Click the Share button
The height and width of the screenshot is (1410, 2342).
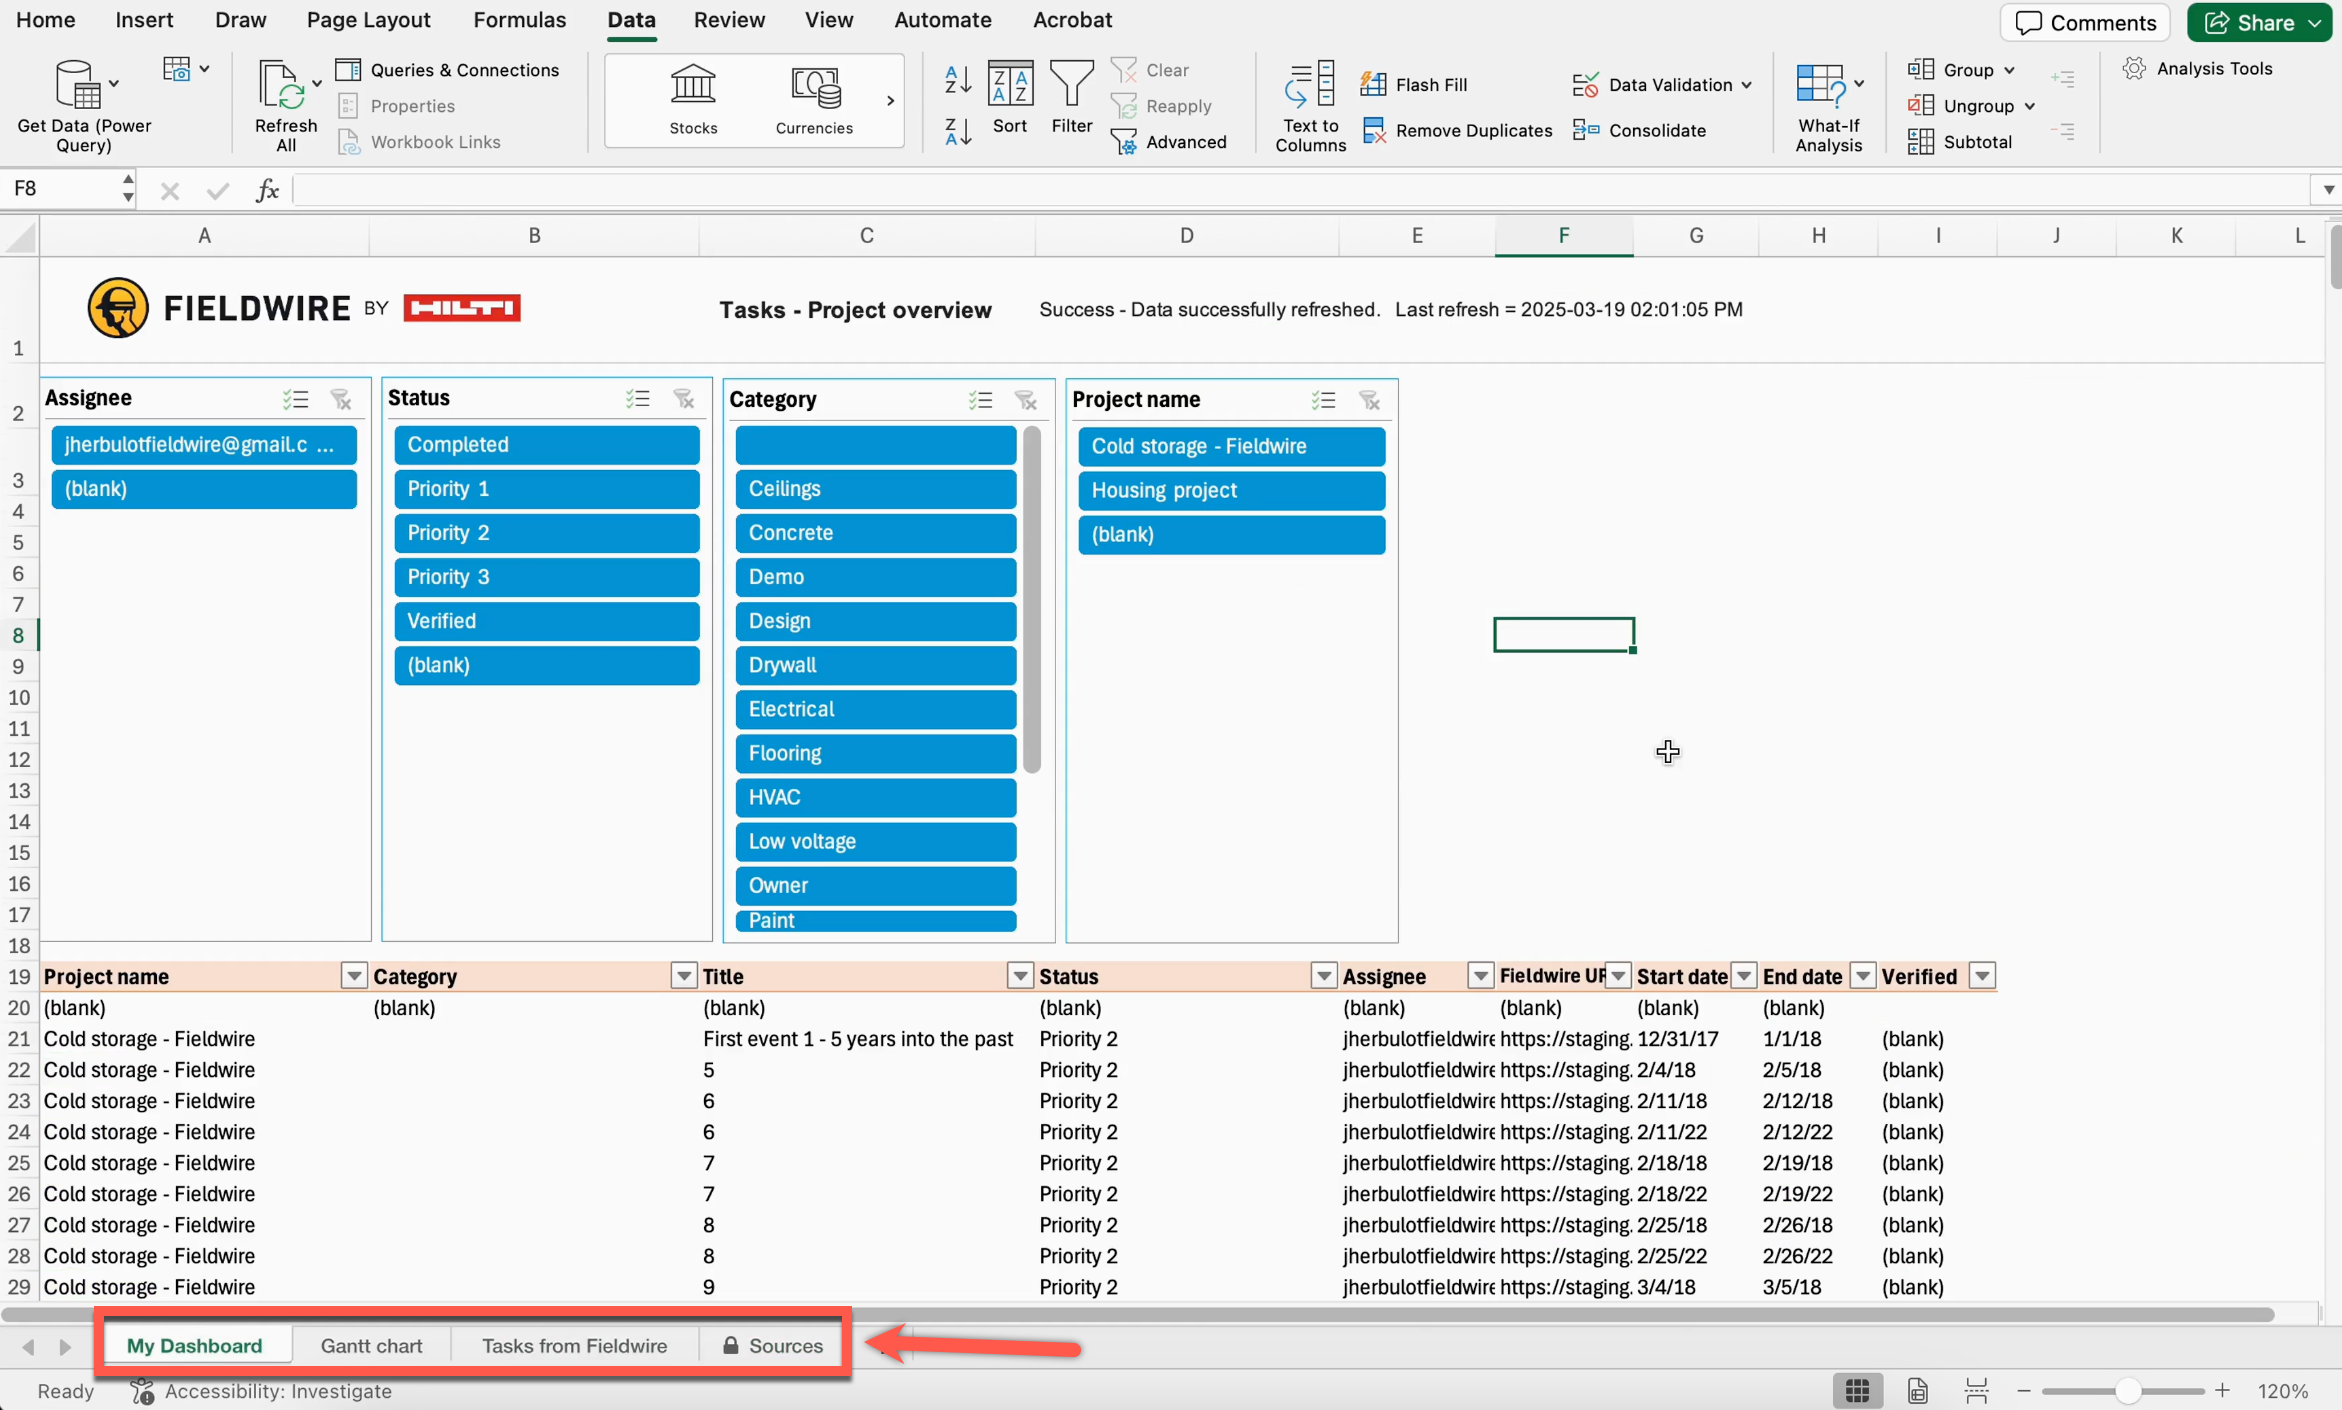click(2248, 22)
